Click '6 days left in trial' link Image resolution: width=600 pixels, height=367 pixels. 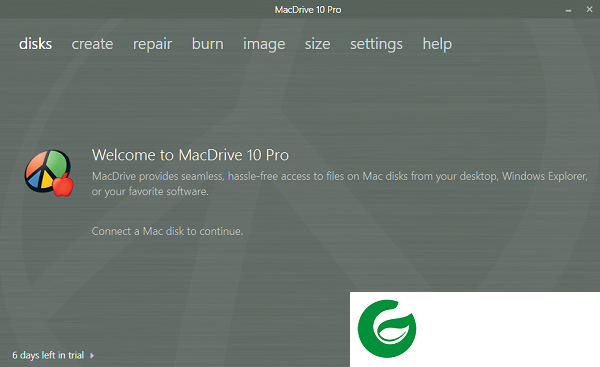[48, 355]
